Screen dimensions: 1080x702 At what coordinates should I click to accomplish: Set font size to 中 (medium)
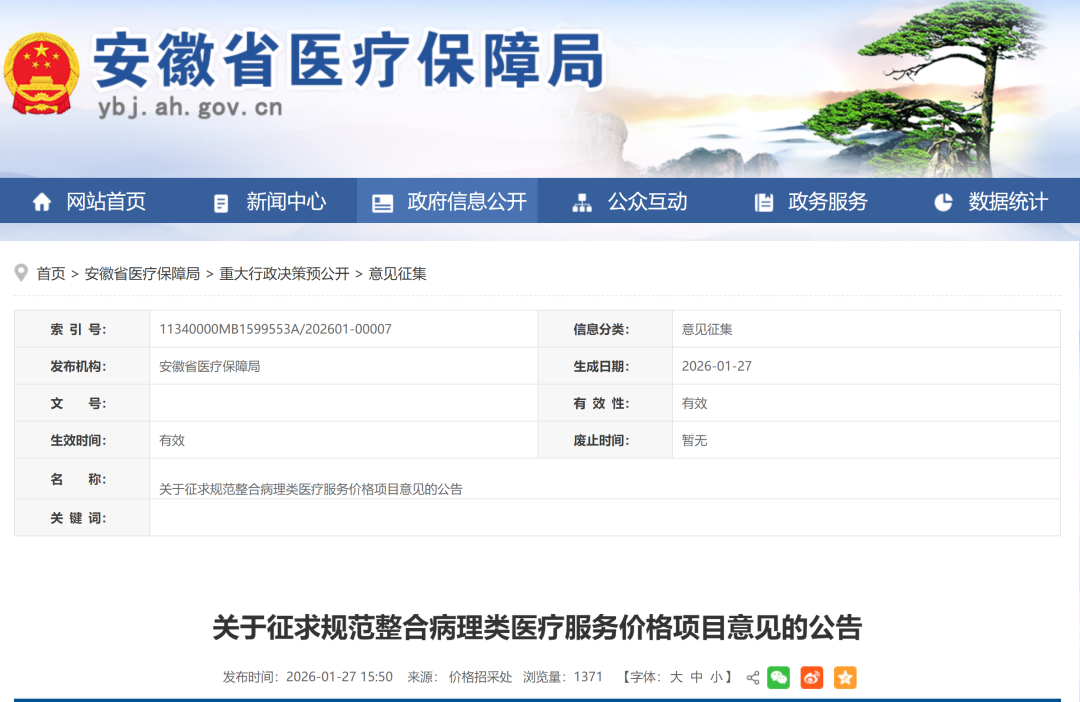[x=697, y=677]
